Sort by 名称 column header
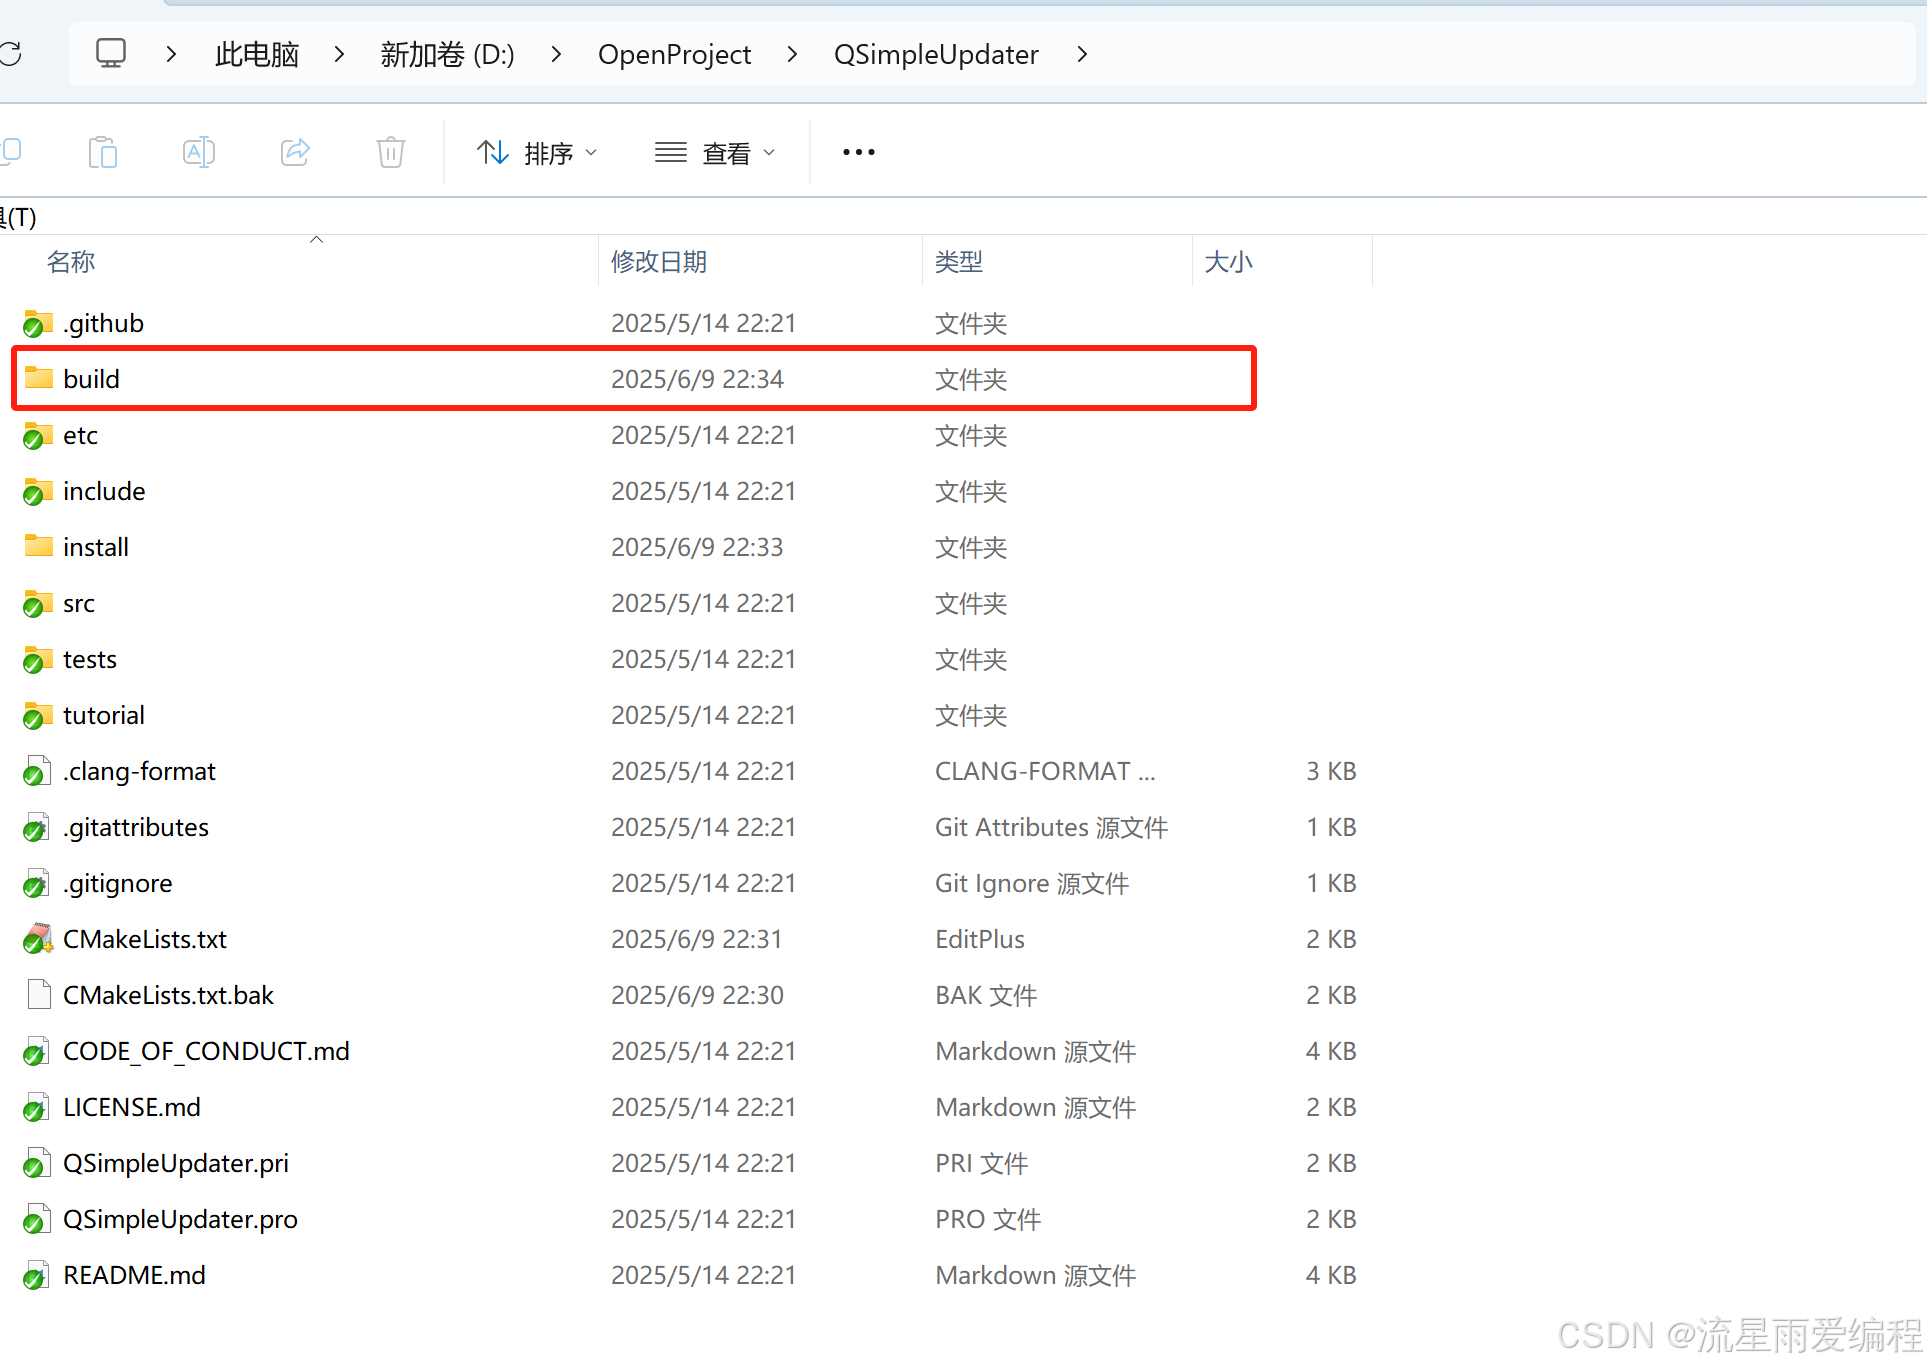Image resolution: width=1927 pixels, height=1367 pixels. pos(71,262)
